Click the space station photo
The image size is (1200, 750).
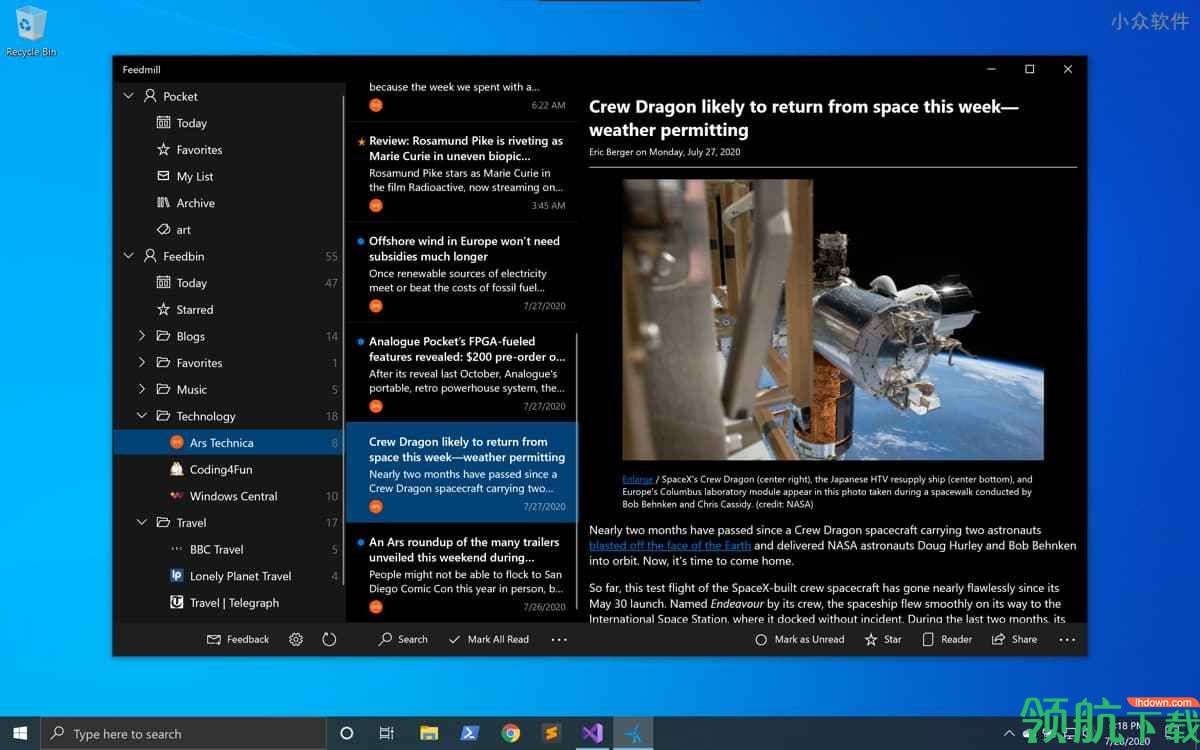point(832,320)
